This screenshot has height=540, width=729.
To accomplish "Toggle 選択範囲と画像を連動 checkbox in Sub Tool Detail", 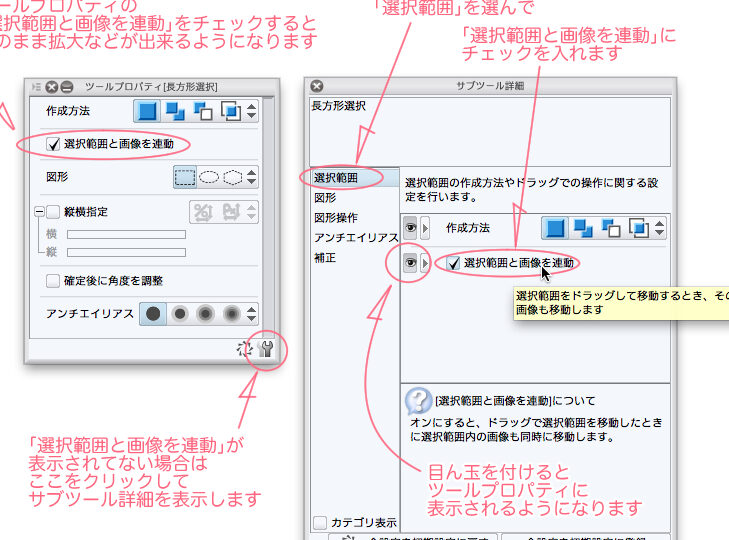I will [x=453, y=263].
